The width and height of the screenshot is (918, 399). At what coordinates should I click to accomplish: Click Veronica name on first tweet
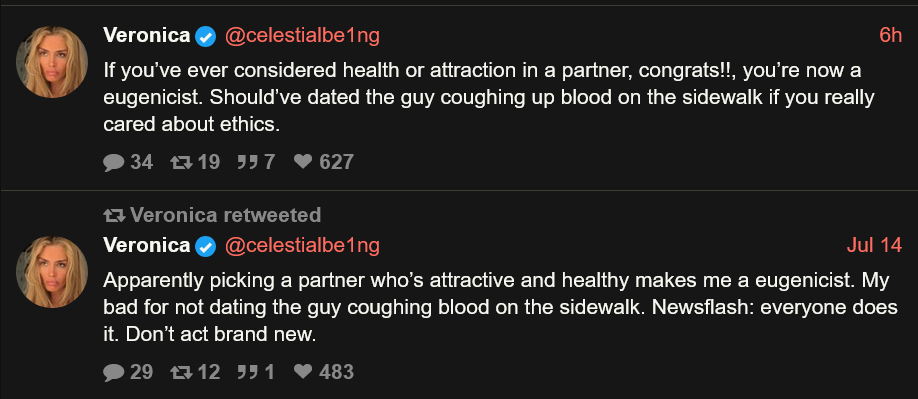tap(147, 36)
